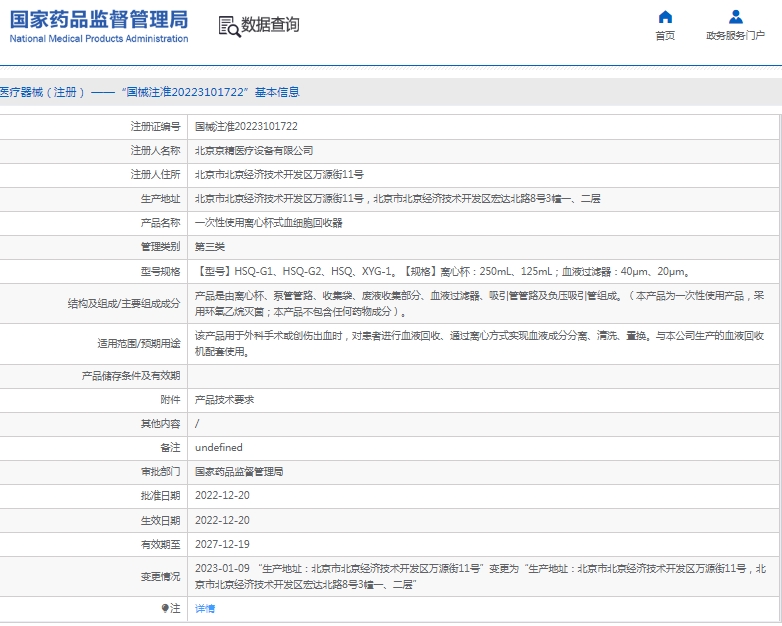
Task: Click the 产品储存条件及有效期 label
Action: click(x=131, y=376)
